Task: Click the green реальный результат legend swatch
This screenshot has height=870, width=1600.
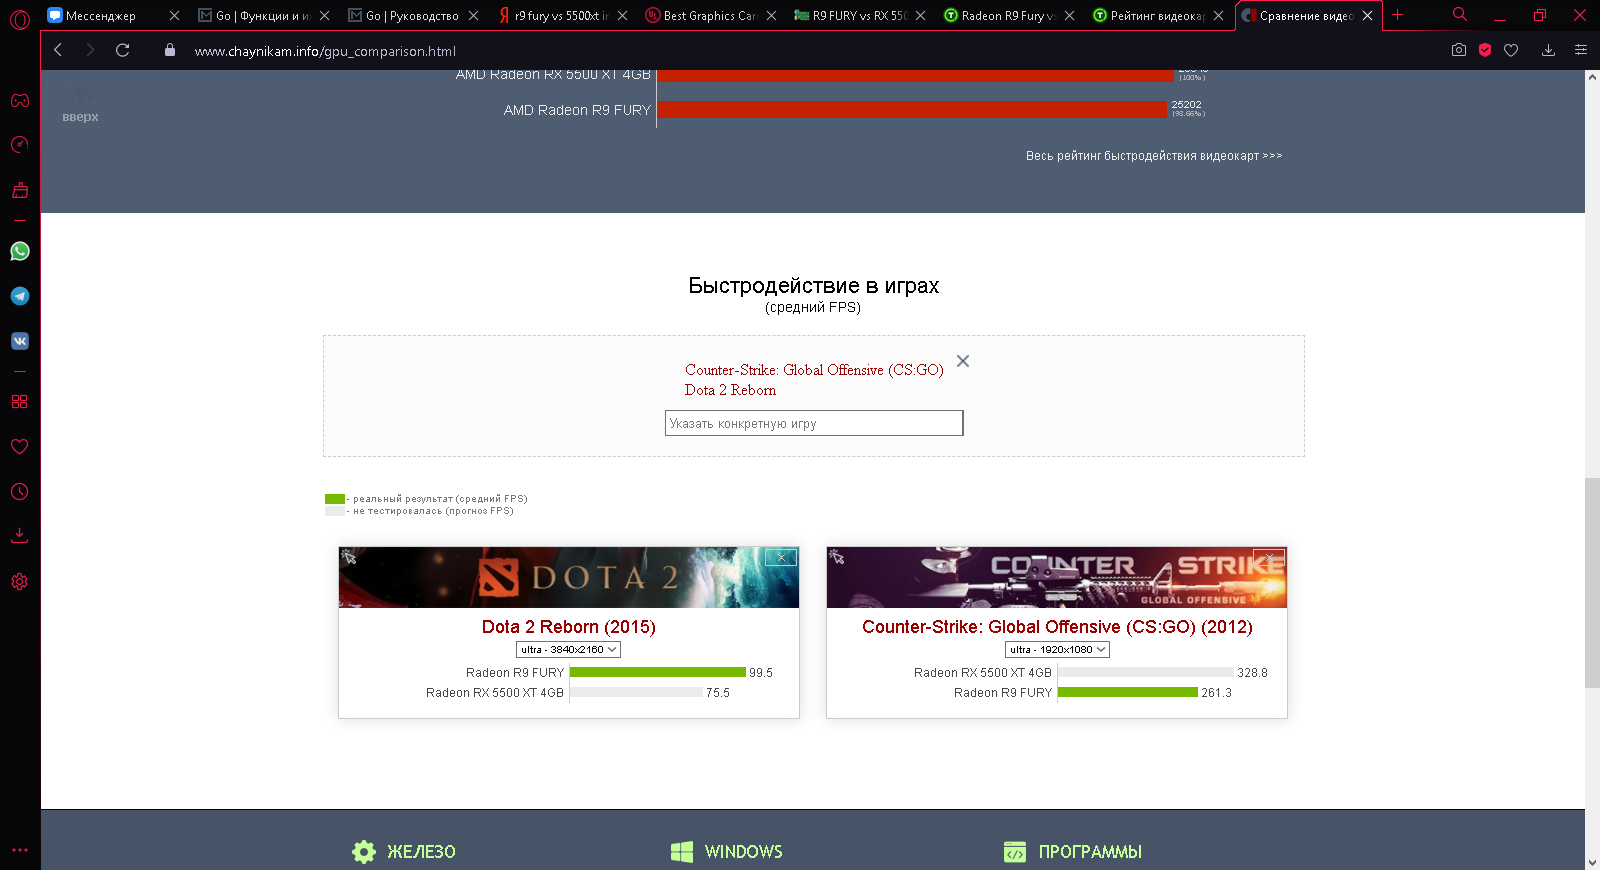Action: point(335,499)
